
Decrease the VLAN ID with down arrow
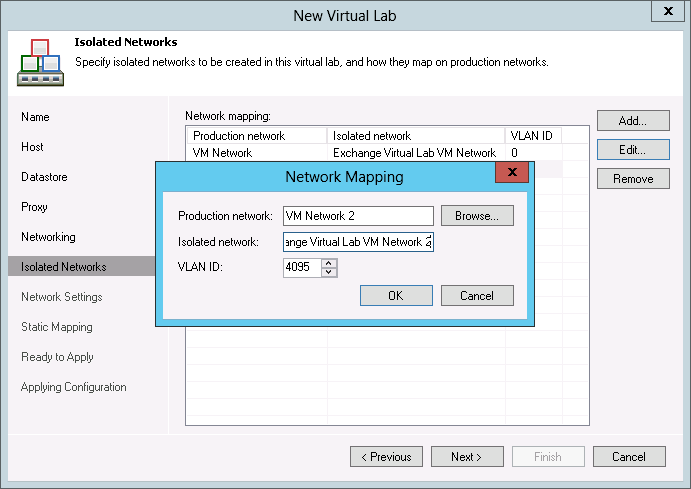329,272
